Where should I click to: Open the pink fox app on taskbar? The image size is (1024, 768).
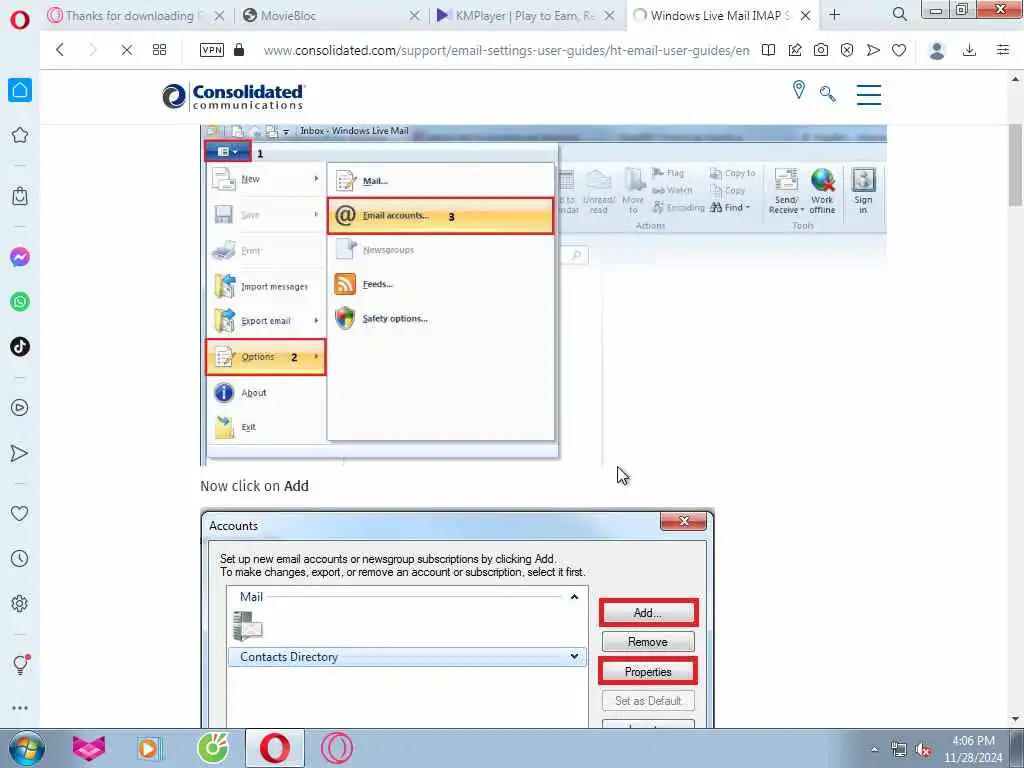89,748
